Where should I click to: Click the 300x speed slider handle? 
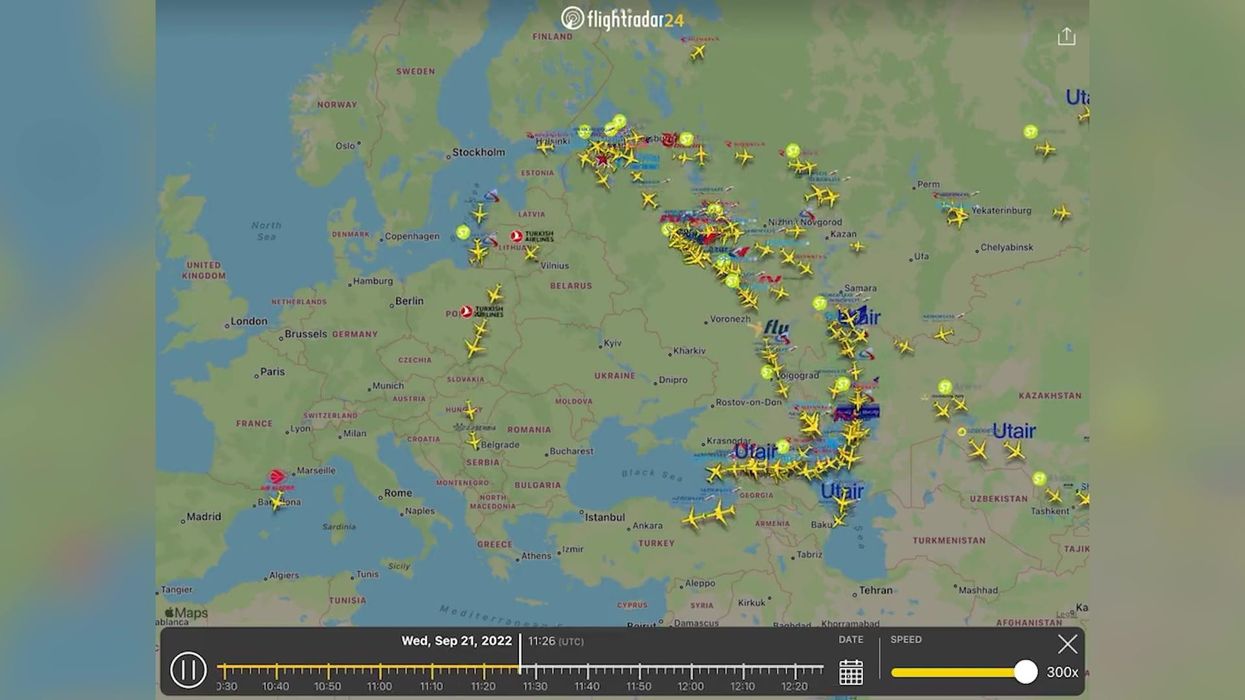tap(1025, 672)
